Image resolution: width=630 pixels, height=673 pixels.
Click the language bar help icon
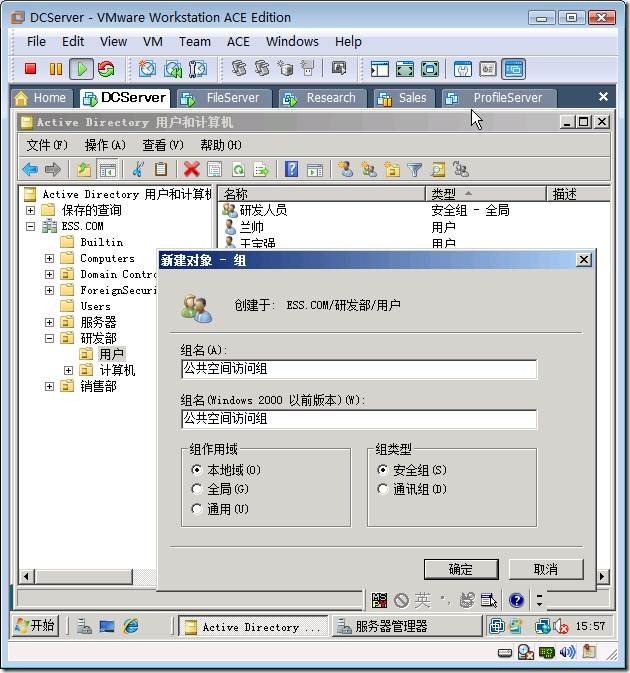click(516, 600)
